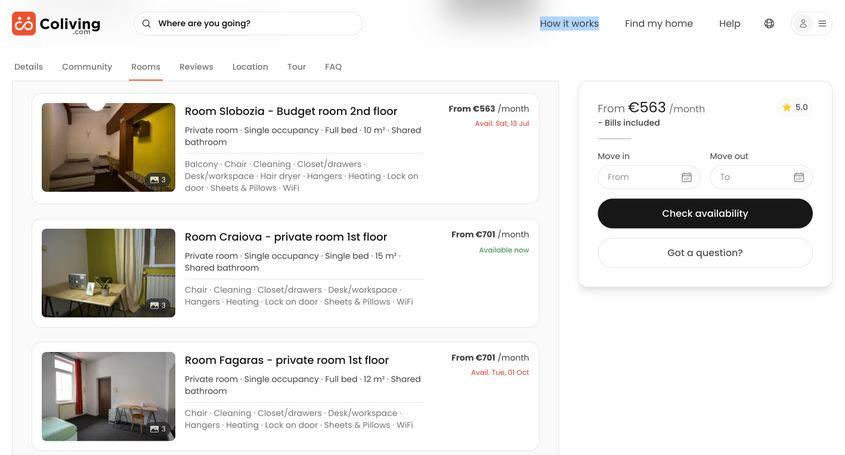Open photo count on Room Craiova image
845x455 pixels.
158,305
